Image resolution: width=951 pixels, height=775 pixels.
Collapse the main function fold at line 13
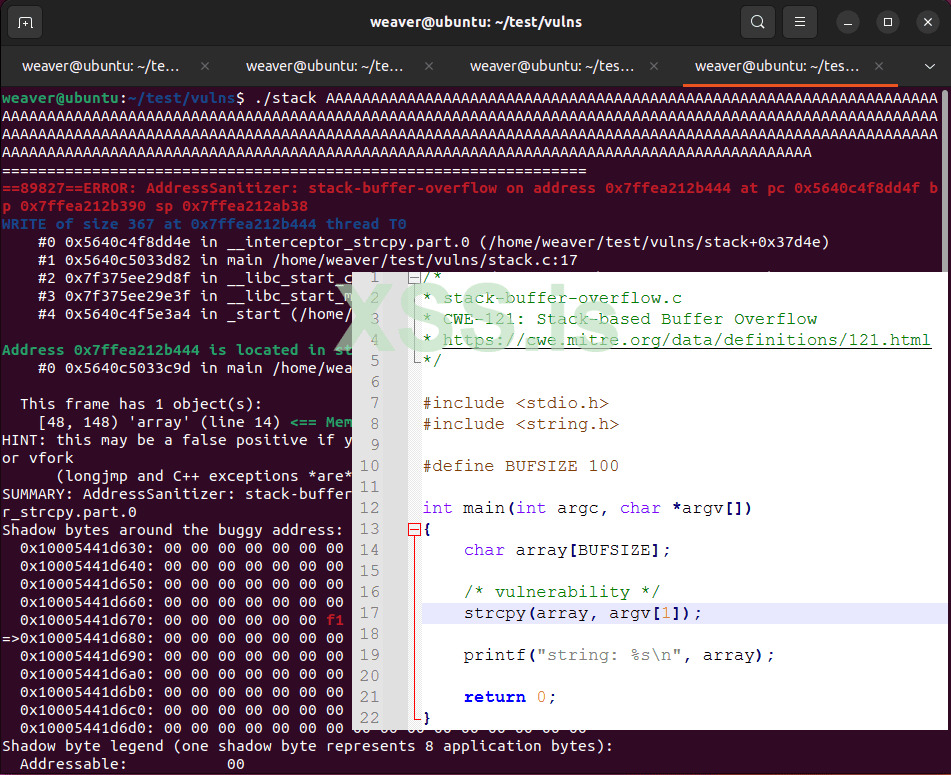(x=415, y=529)
